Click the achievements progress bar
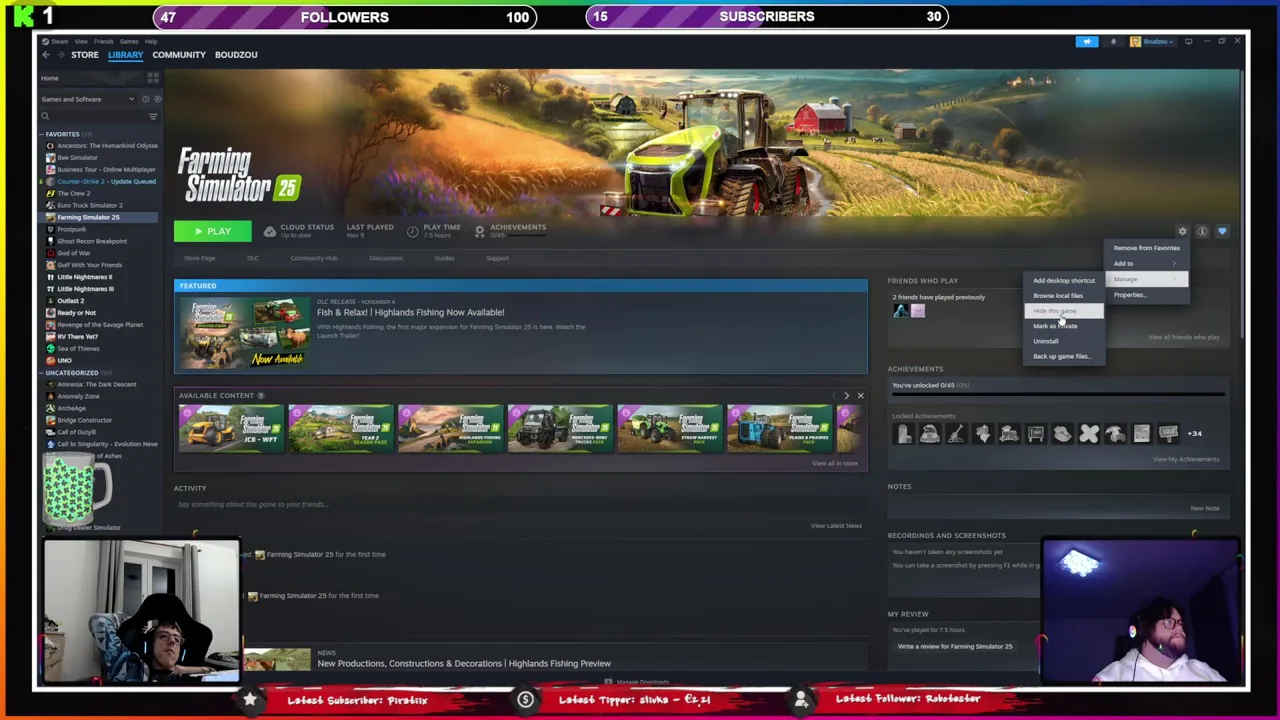The width and height of the screenshot is (1280, 720). (1058, 395)
